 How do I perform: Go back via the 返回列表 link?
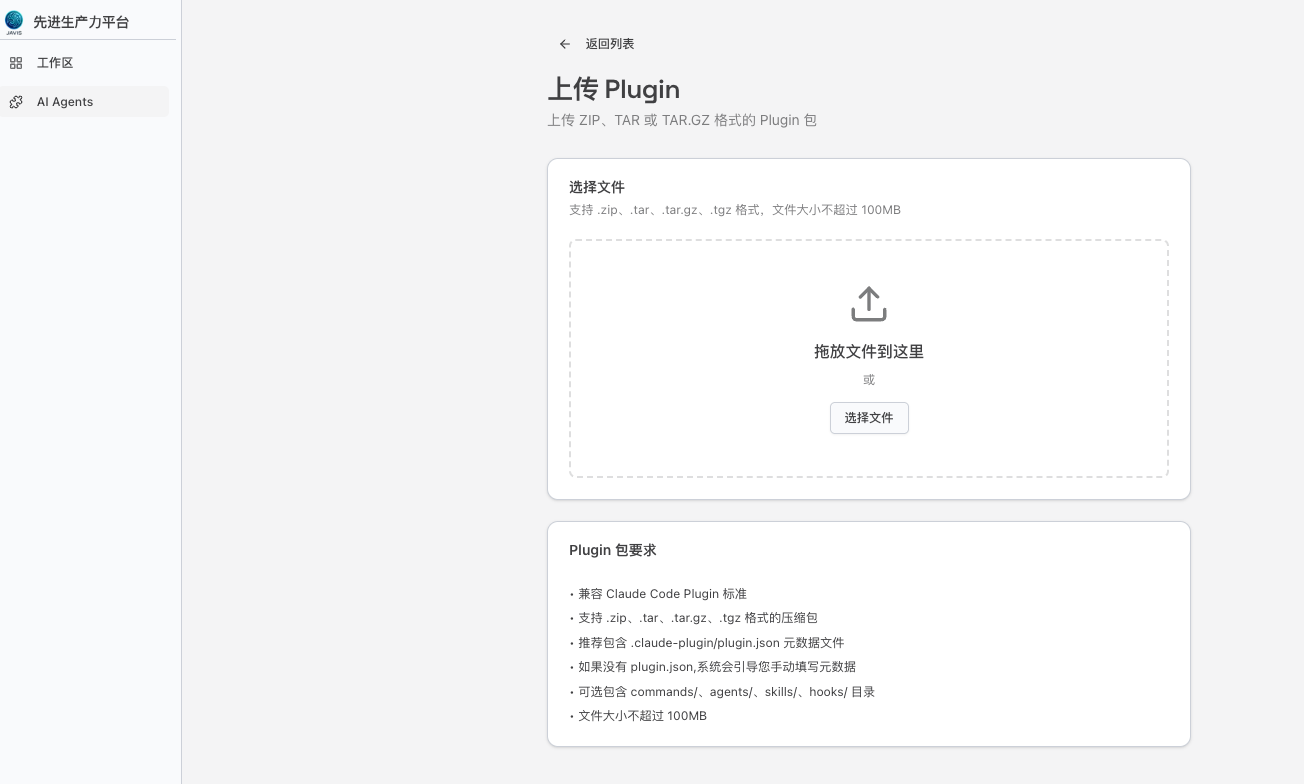[x=609, y=44]
